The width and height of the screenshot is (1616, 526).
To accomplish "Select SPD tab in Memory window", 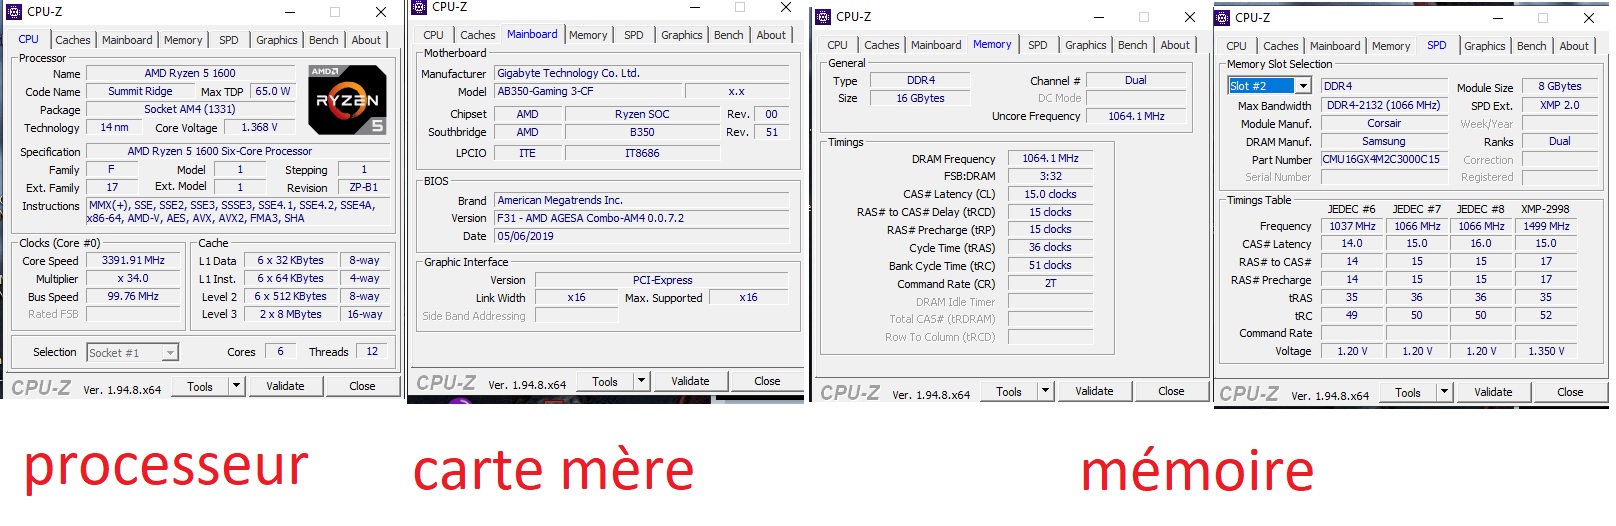I will (1038, 45).
